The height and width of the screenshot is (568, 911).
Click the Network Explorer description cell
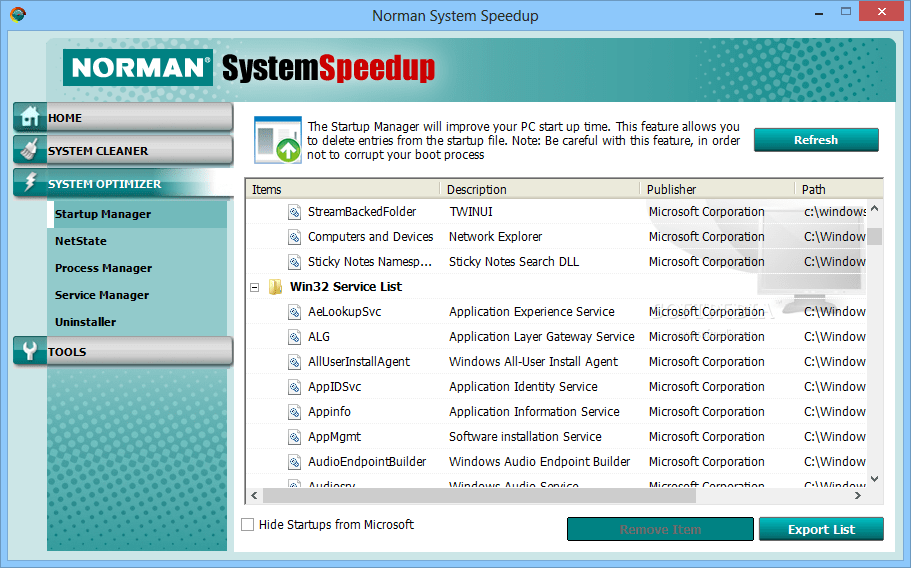(x=495, y=237)
